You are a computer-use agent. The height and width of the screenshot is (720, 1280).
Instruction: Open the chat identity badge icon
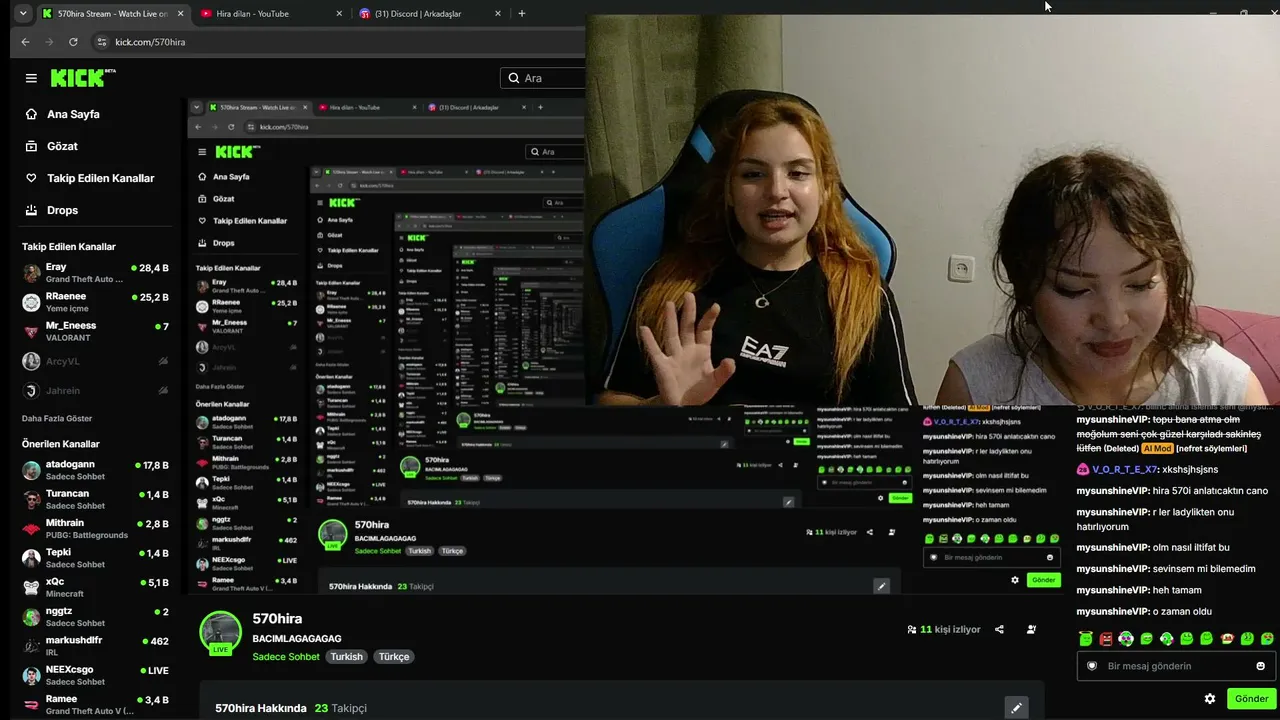1092,666
